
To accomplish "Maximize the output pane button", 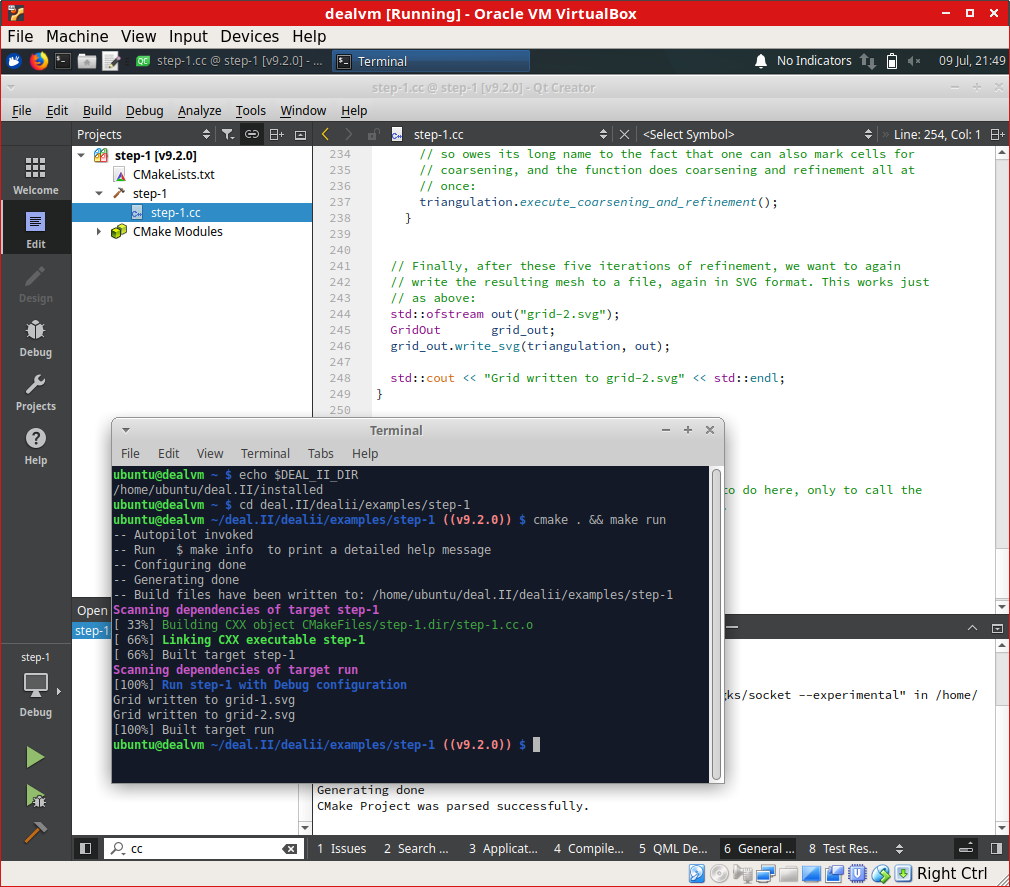I will (997, 628).
